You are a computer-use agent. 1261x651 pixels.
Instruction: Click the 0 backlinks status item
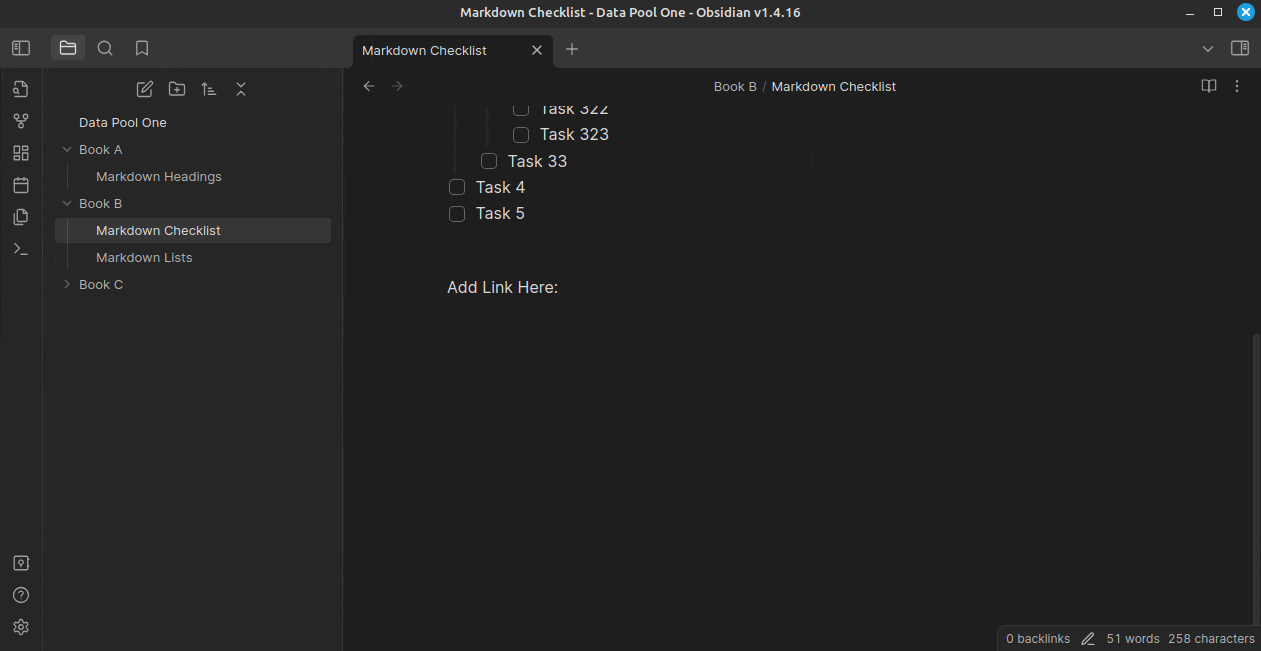pyautogui.click(x=1037, y=638)
